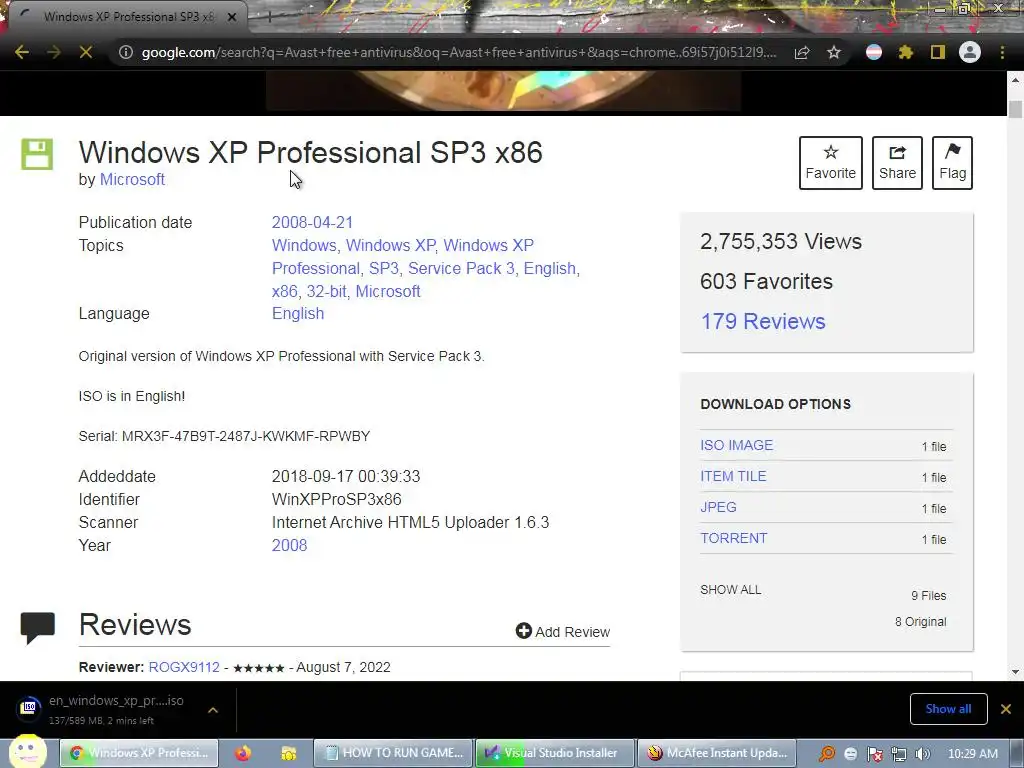
Task: Expand SHOW ALL download files
Action: point(731,590)
